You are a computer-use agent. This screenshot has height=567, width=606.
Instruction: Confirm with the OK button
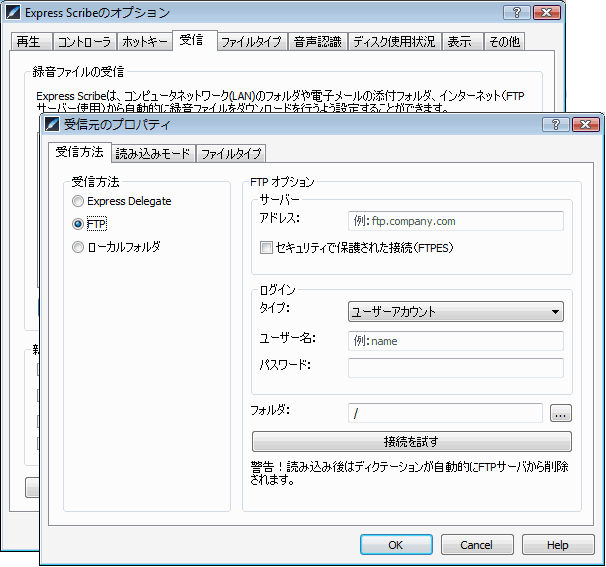tap(396, 545)
